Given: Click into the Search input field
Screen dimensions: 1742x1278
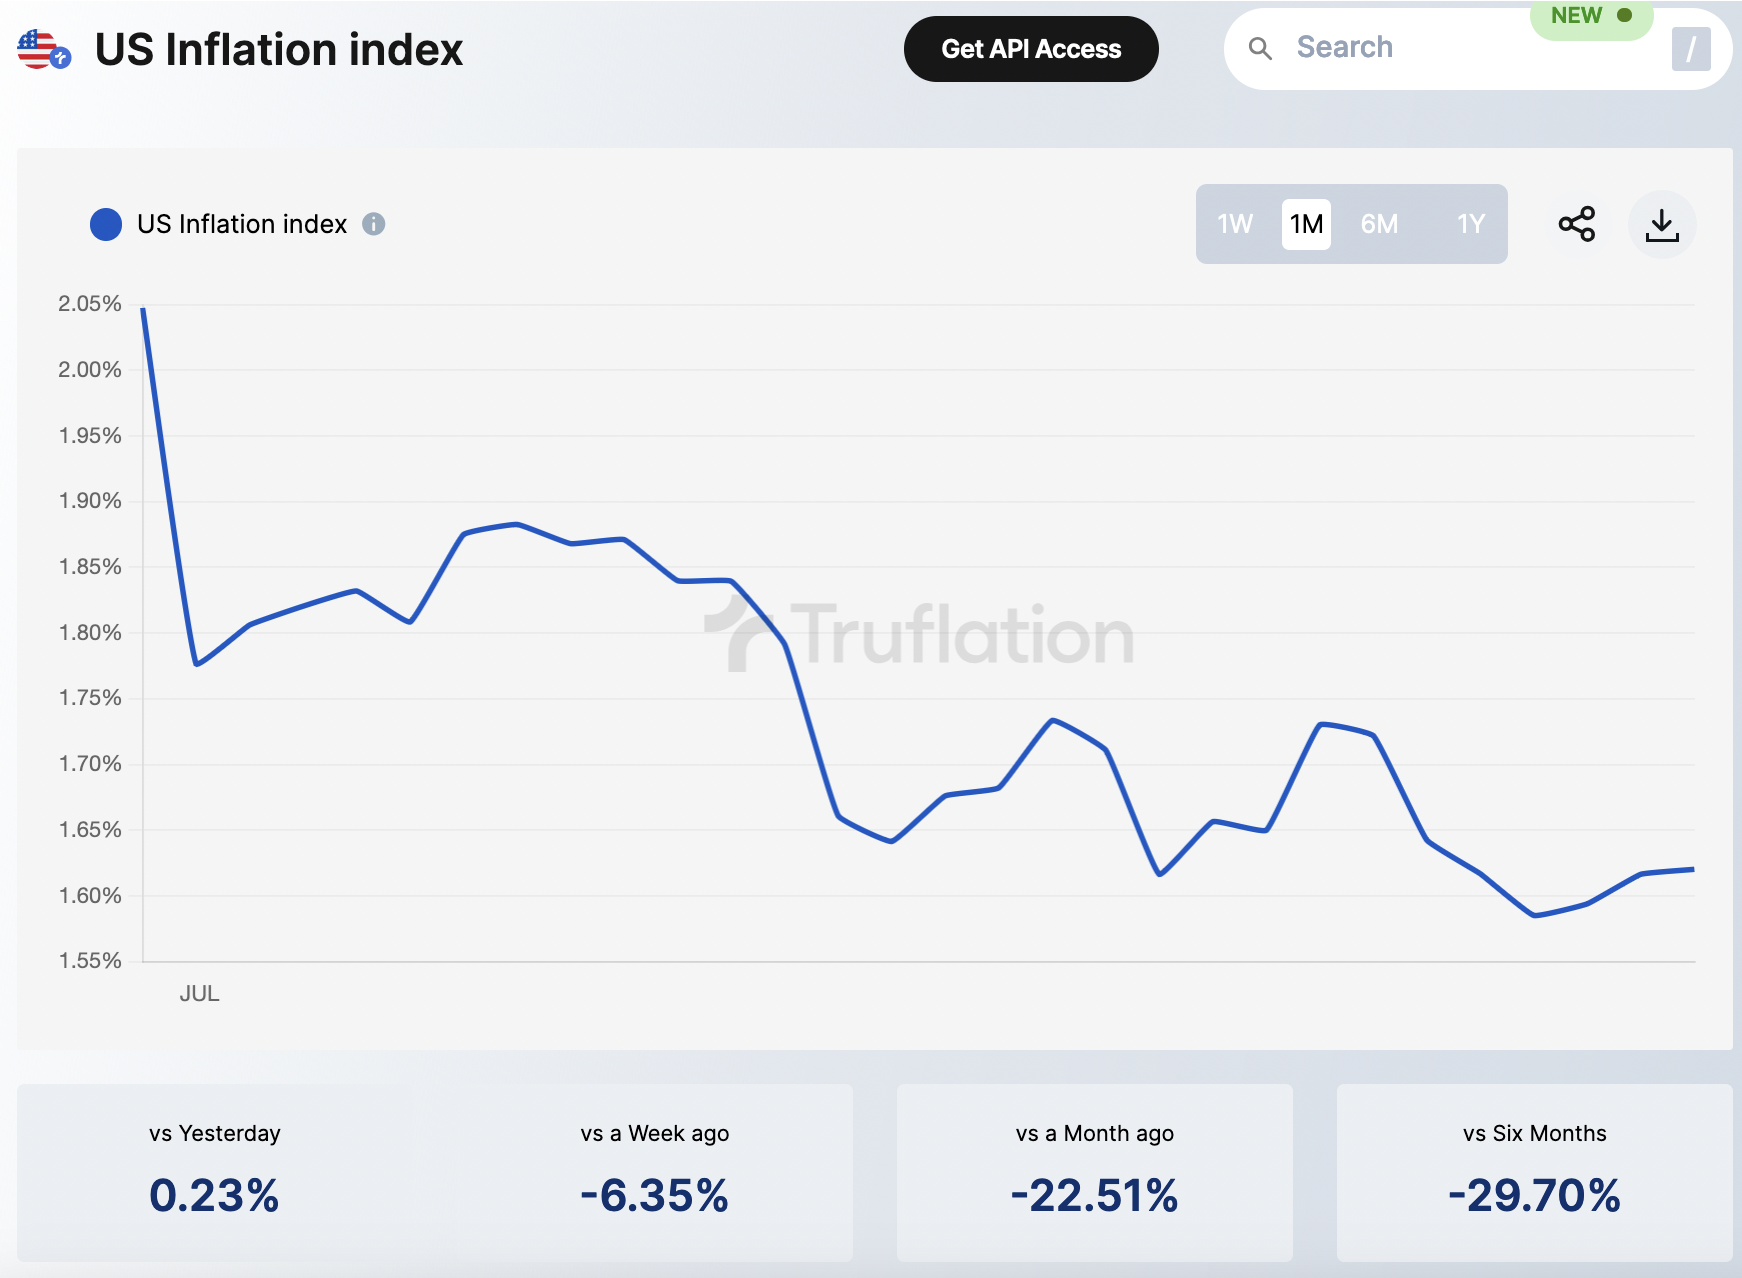Looking at the screenshot, I should [x=1450, y=48].
